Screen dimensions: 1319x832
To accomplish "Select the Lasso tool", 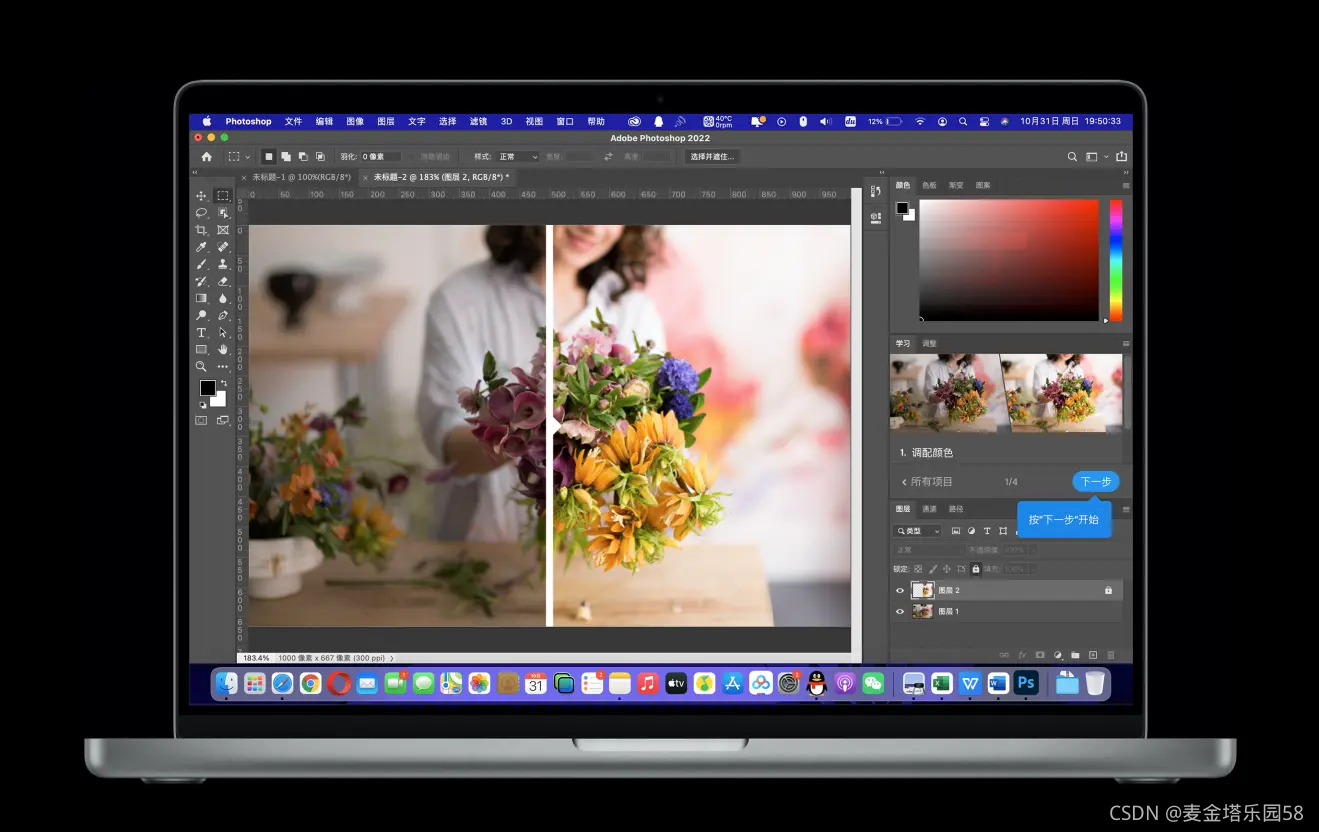I will tap(201, 213).
